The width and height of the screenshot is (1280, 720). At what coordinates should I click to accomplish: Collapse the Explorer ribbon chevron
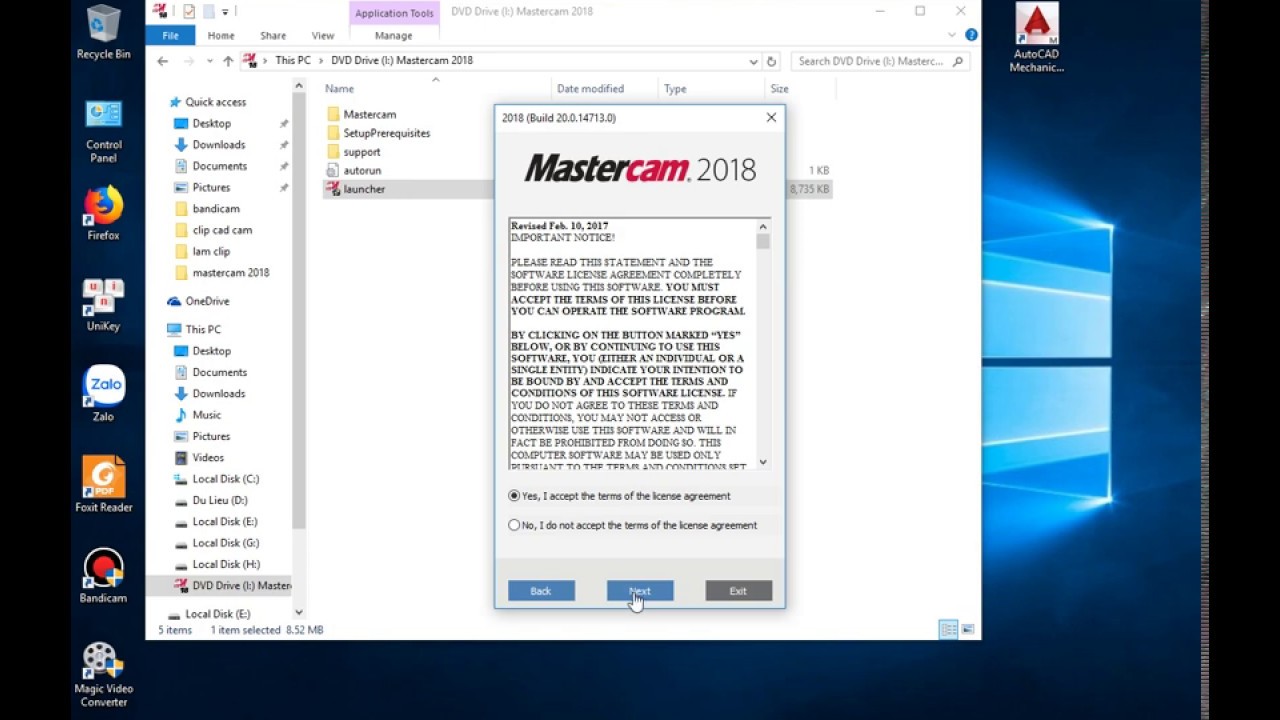tap(951, 35)
